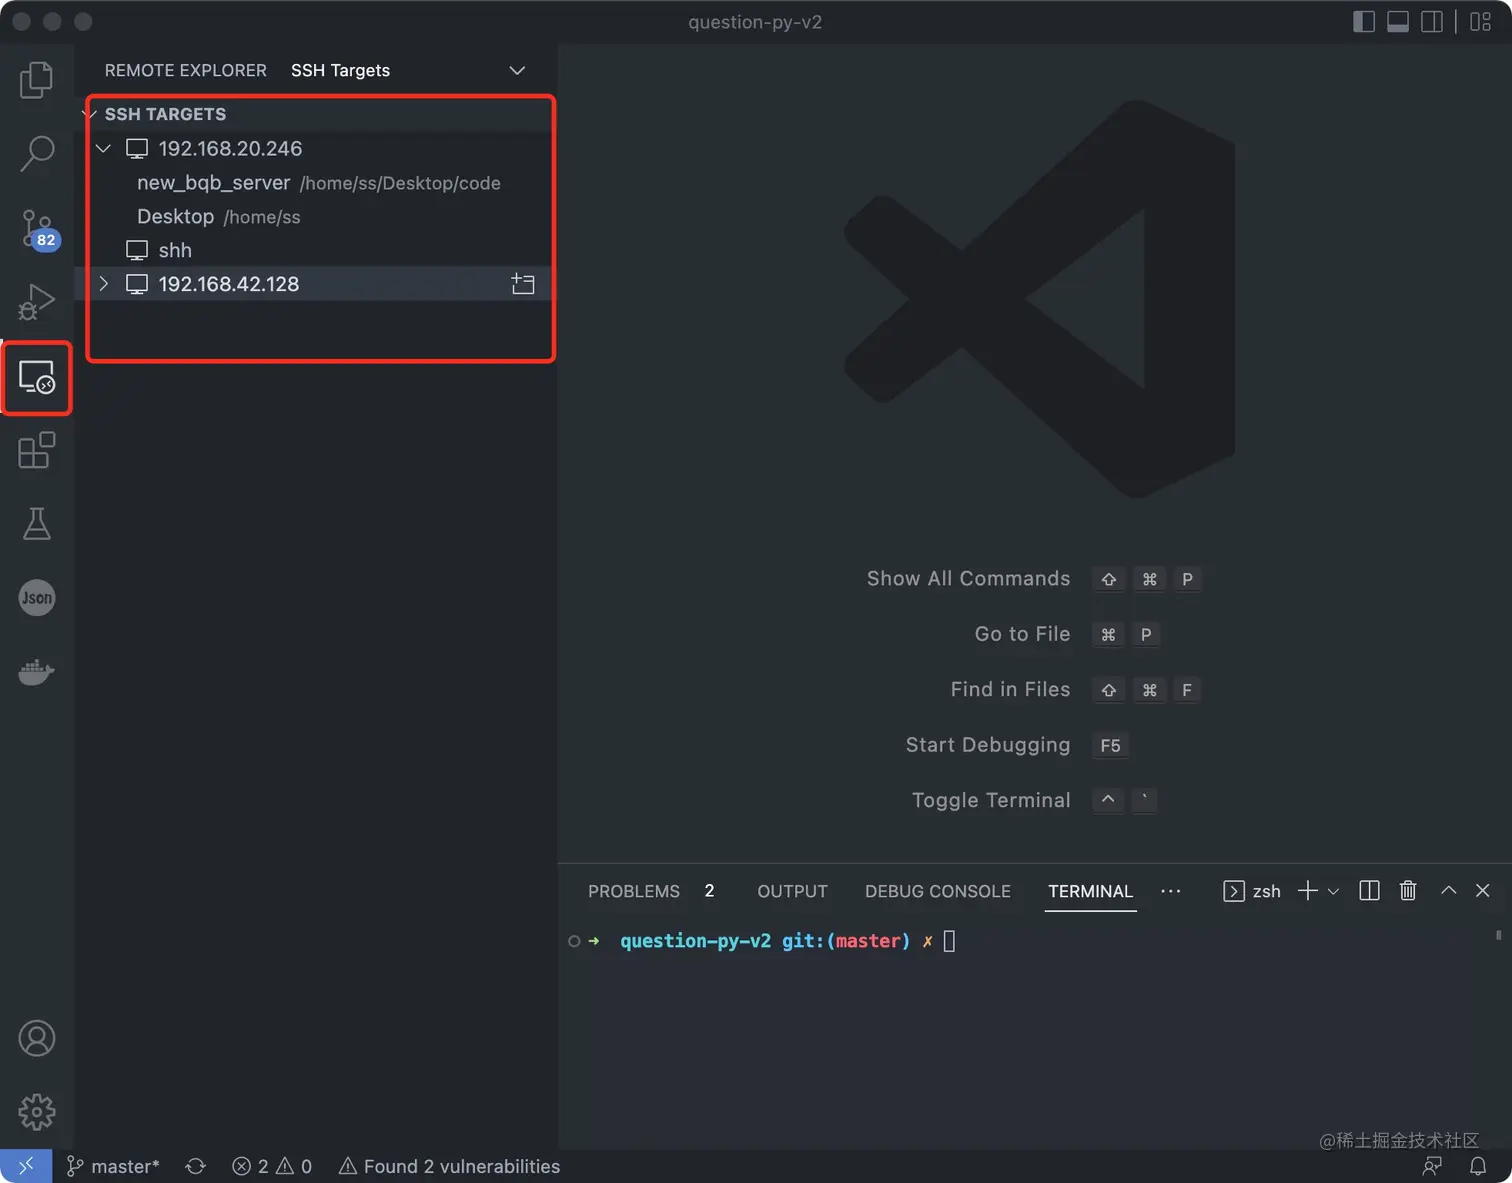
Task: Split the terminal
Action: click(1370, 891)
